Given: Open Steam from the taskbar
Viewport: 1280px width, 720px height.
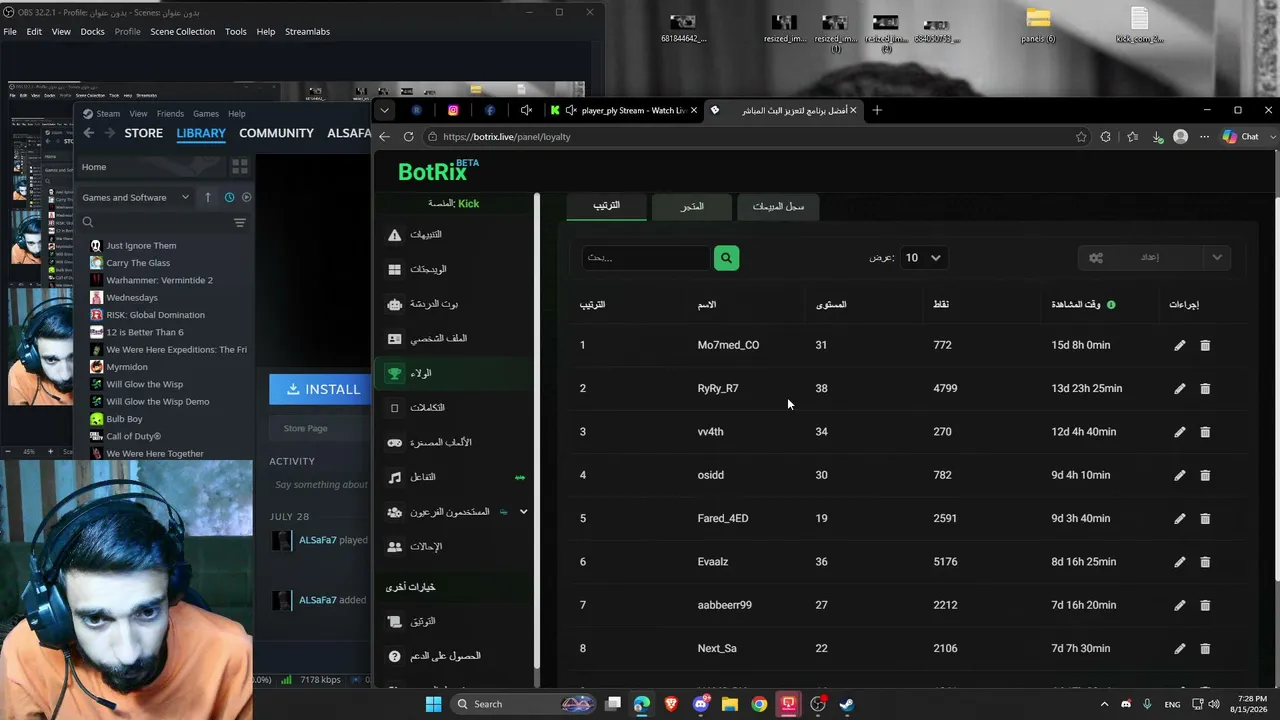Looking at the screenshot, I should click(847, 704).
